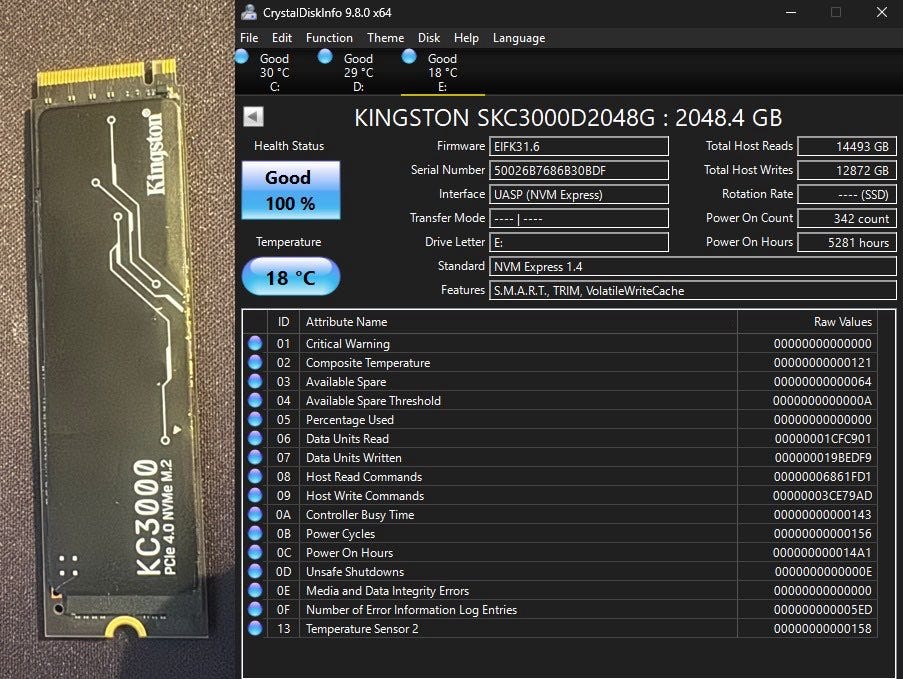903x679 pixels.
Task: Click the Power On Hours value 5281 hours
Action: tap(847, 242)
